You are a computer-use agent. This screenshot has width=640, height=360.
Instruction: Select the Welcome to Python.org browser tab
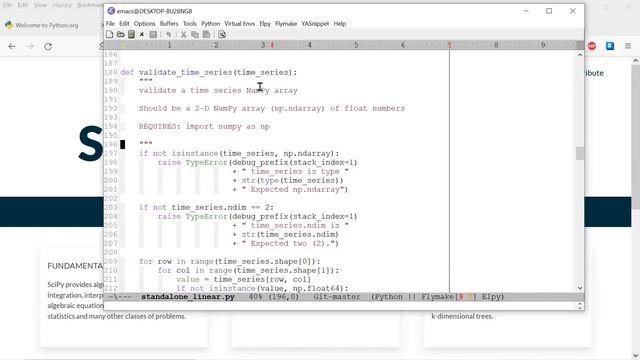47,25
